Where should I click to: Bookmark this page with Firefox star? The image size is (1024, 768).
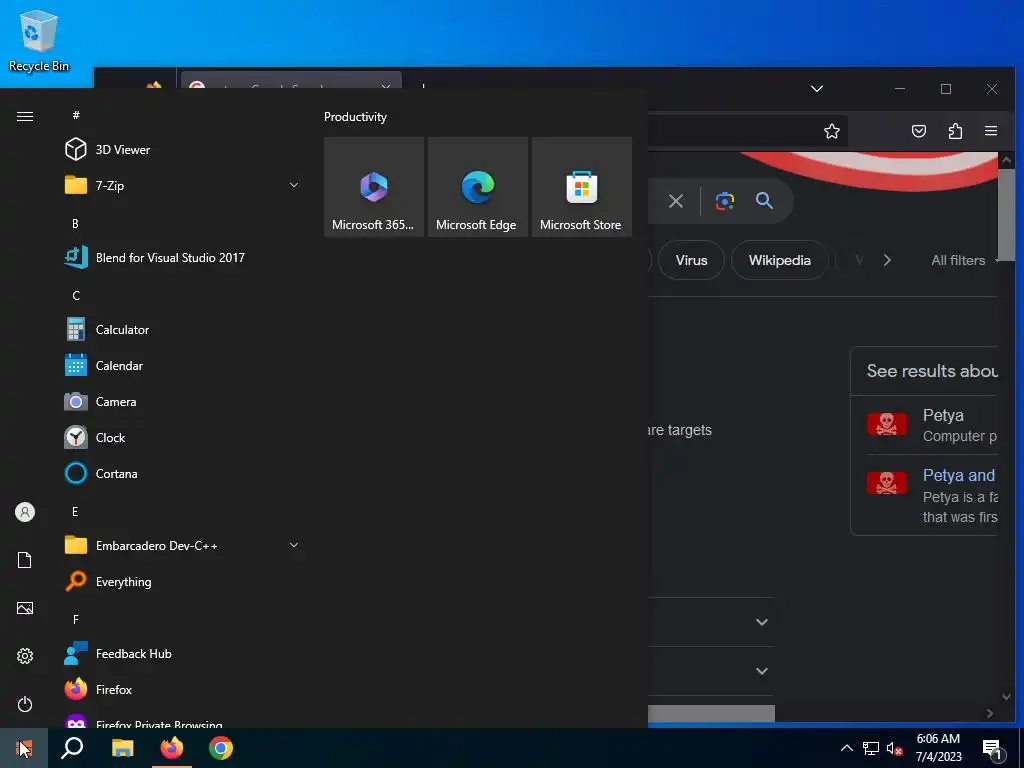(831, 131)
